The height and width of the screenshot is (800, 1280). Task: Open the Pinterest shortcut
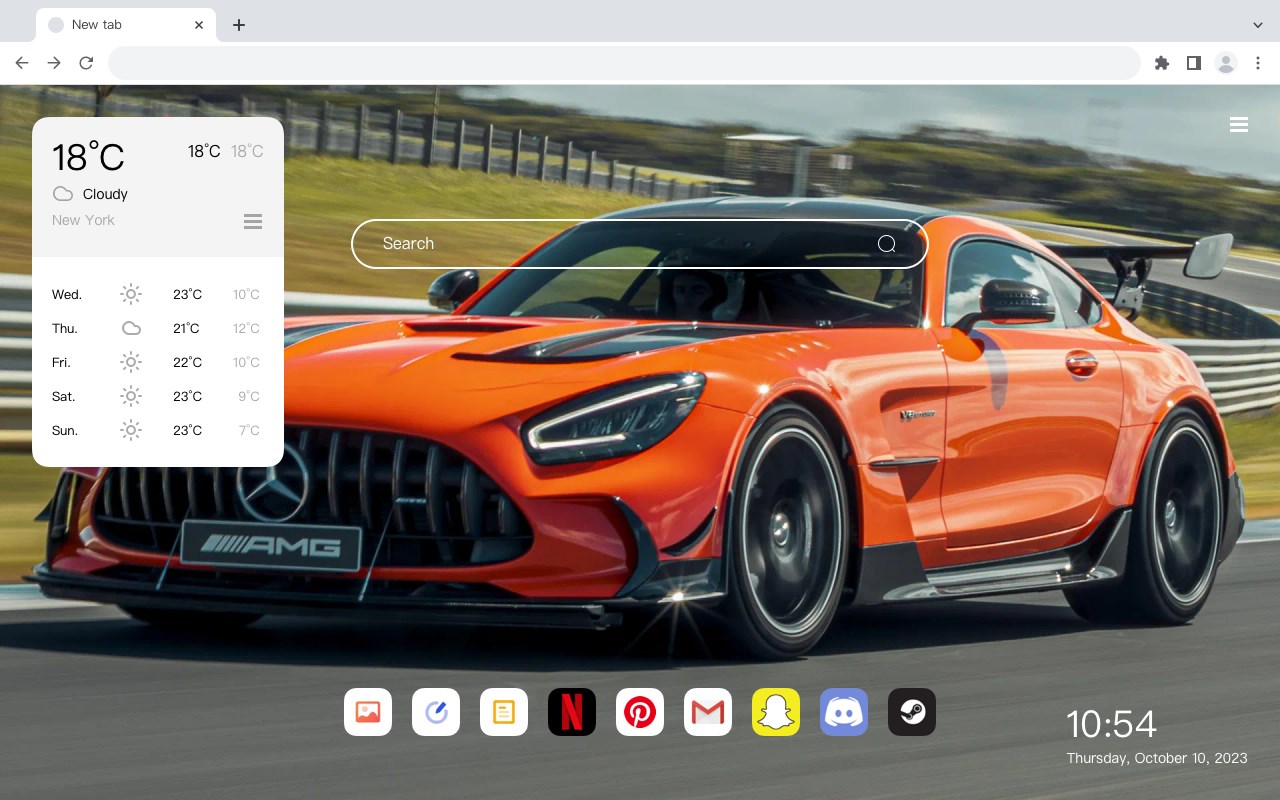coord(640,712)
